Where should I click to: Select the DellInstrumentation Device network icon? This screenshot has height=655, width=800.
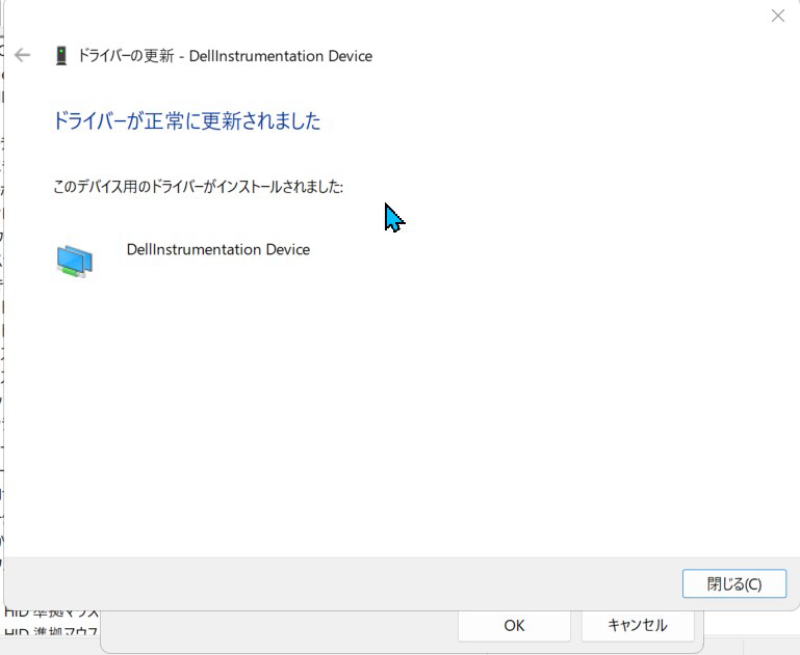coord(74,261)
